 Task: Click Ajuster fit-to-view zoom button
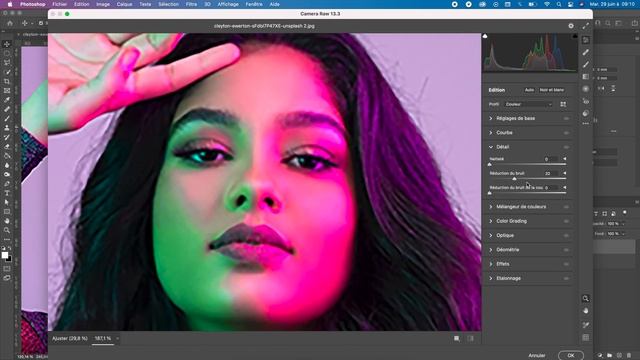coord(70,338)
